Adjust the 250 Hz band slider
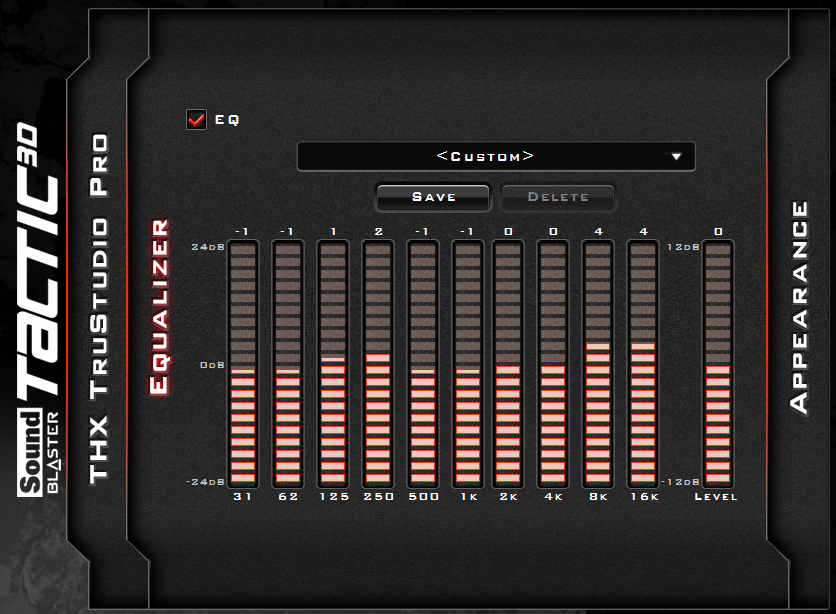 tap(378, 364)
